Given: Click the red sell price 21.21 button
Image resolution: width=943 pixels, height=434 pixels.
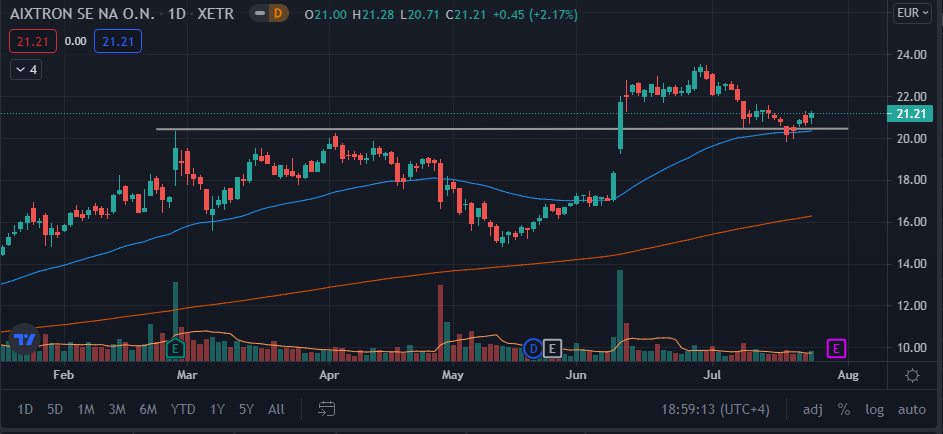Looking at the screenshot, I should point(32,41).
